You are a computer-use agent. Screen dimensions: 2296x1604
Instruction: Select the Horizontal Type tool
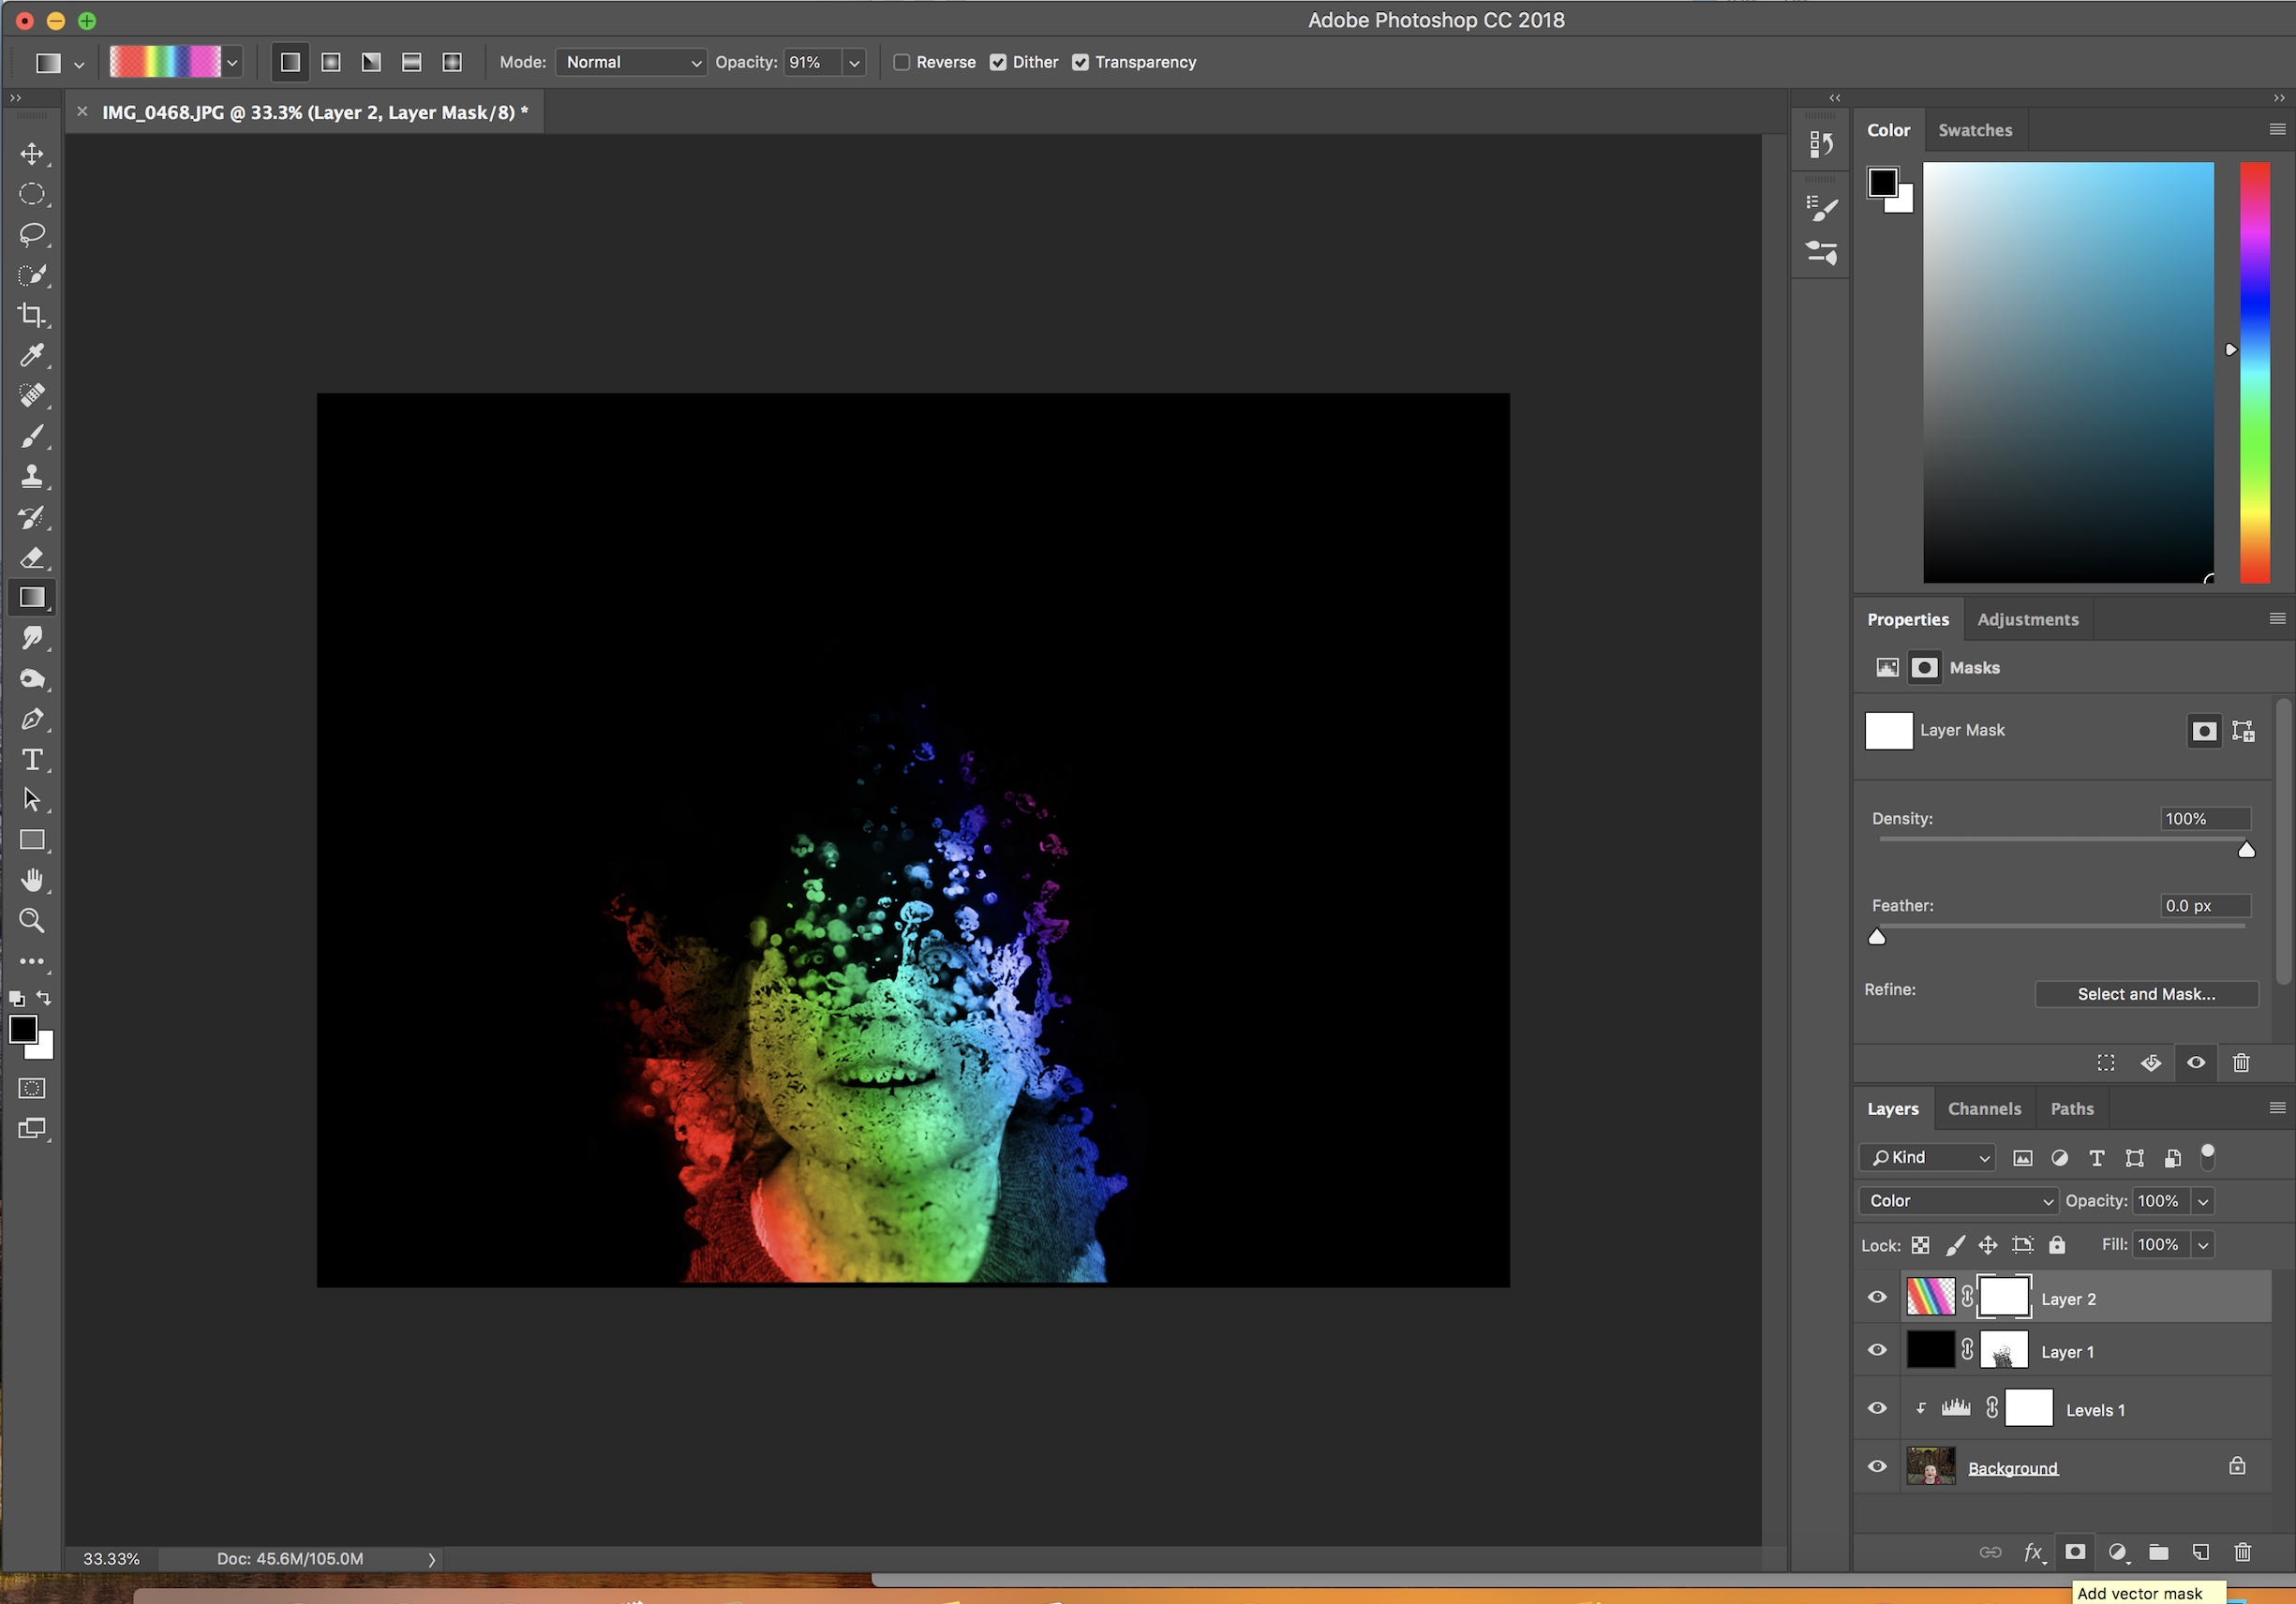[32, 760]
